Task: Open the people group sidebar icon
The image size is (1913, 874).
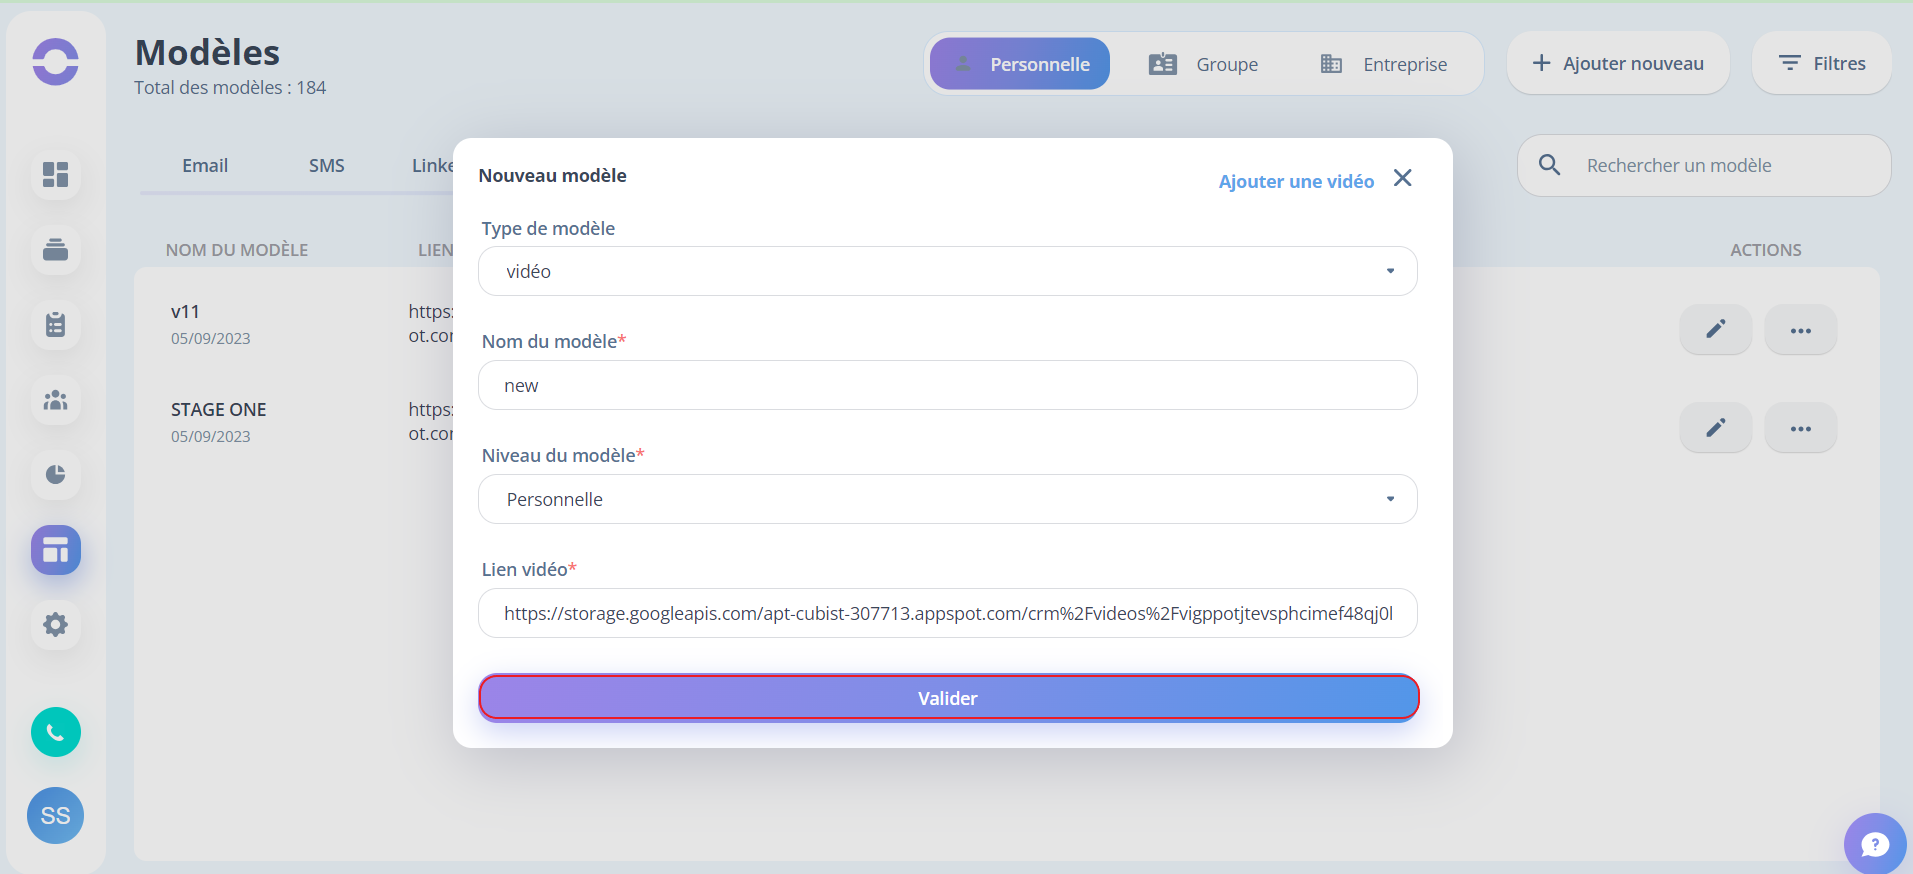Action: pos(56,400)
